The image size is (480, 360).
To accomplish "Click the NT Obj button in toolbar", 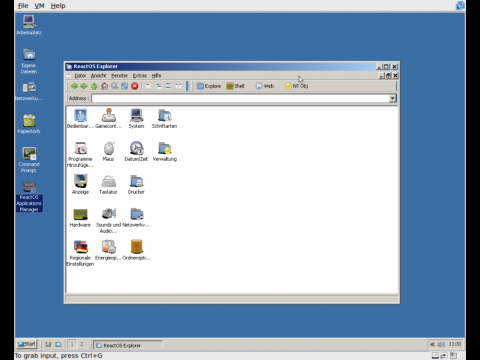I will pos(296,86).
